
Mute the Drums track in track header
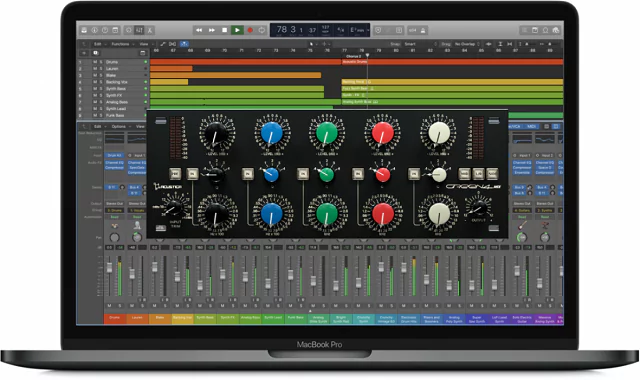pos(95,62)
